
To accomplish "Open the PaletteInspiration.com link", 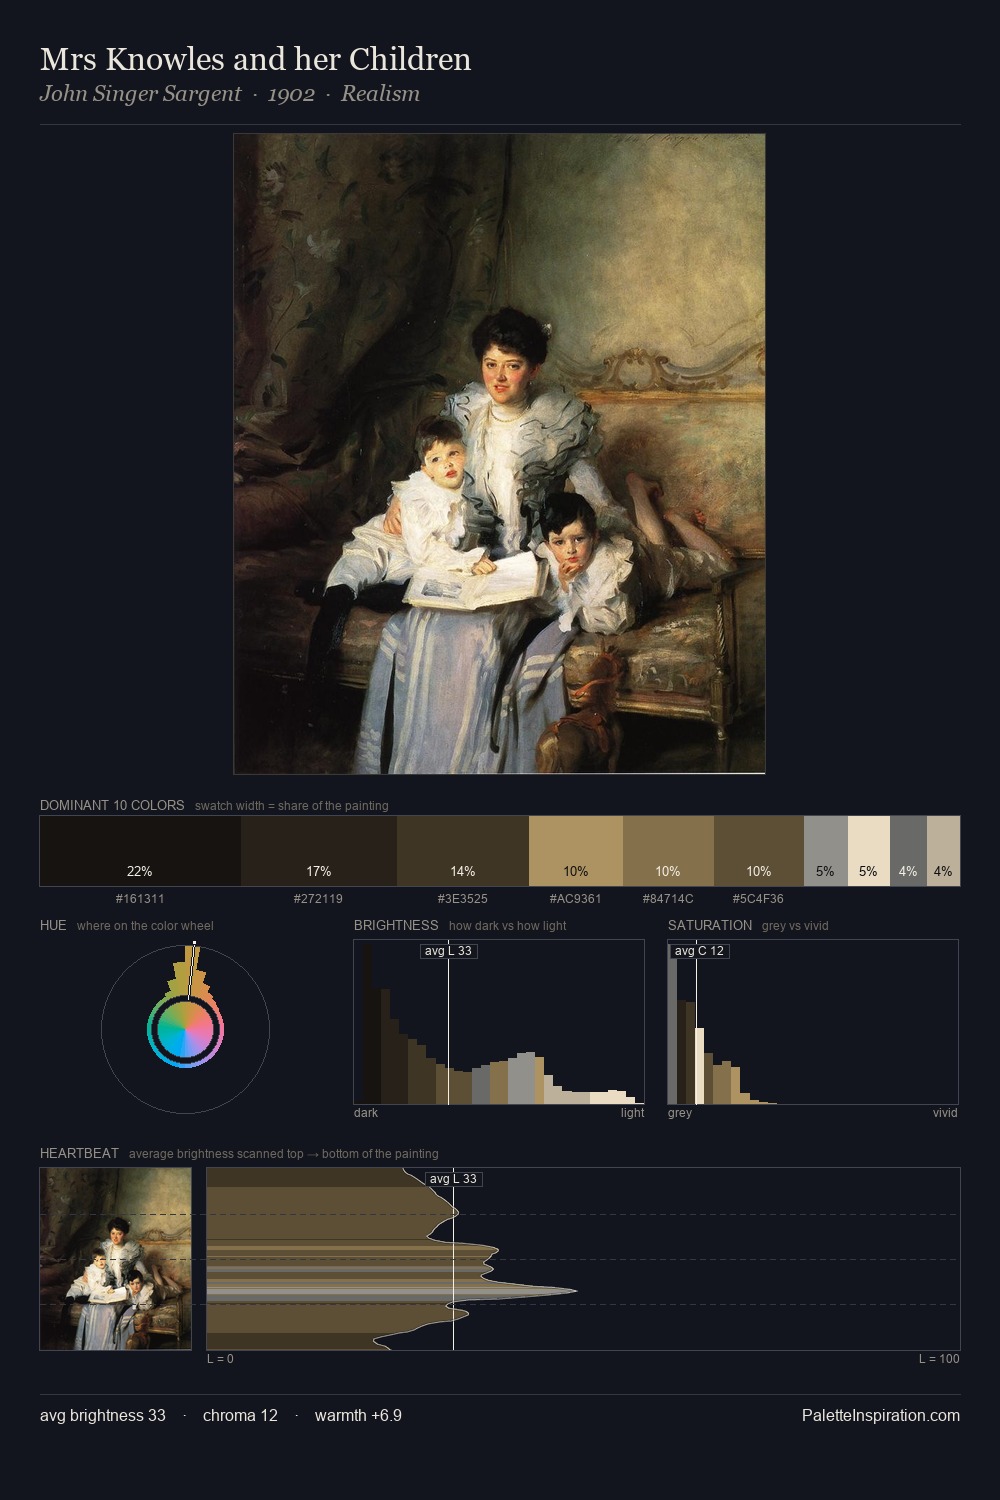I will click(881, 1416).
